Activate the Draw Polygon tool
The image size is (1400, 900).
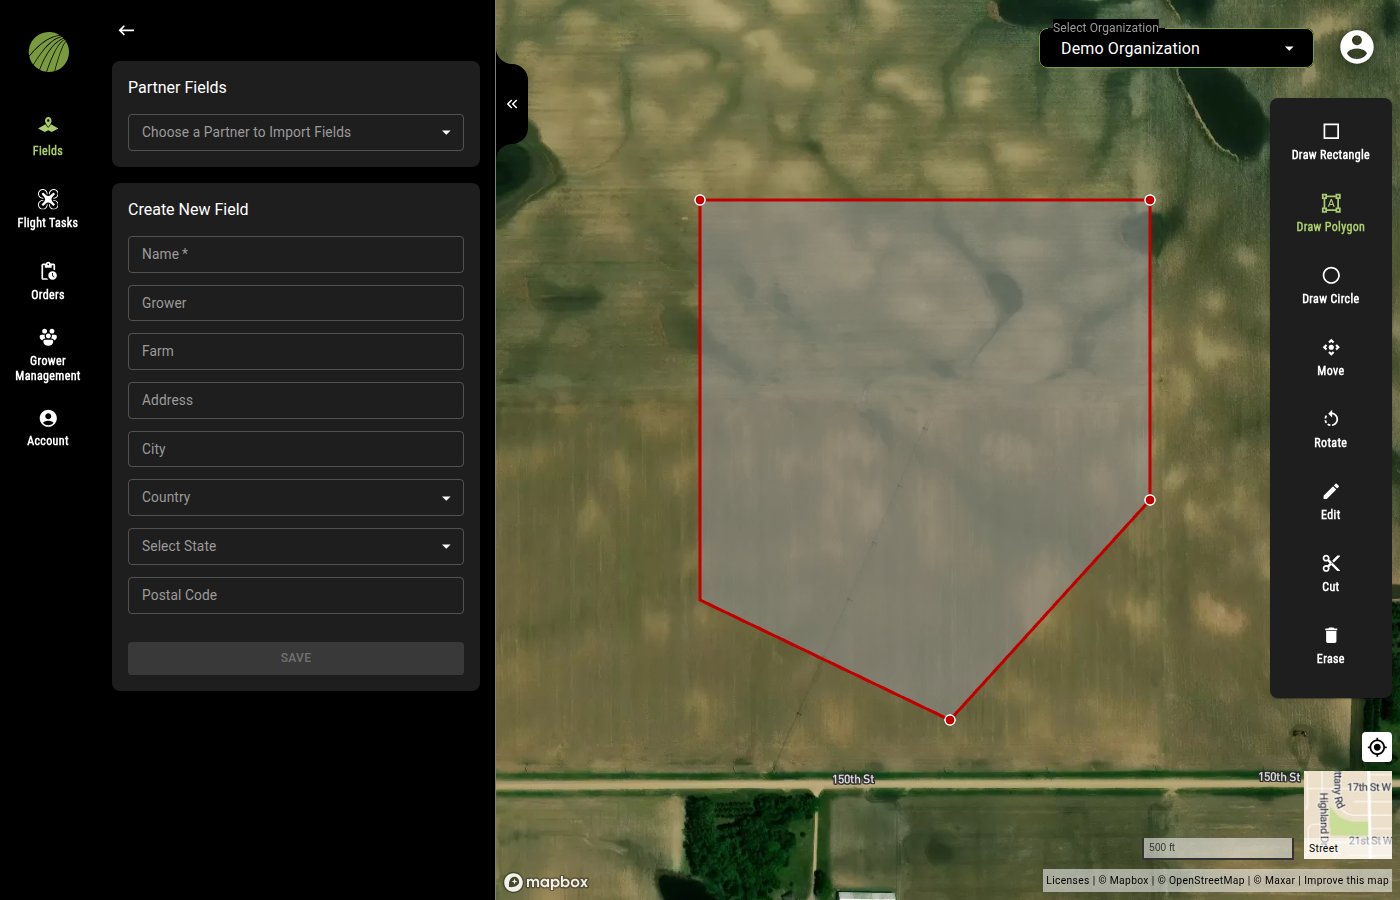tap(1330, 214)
